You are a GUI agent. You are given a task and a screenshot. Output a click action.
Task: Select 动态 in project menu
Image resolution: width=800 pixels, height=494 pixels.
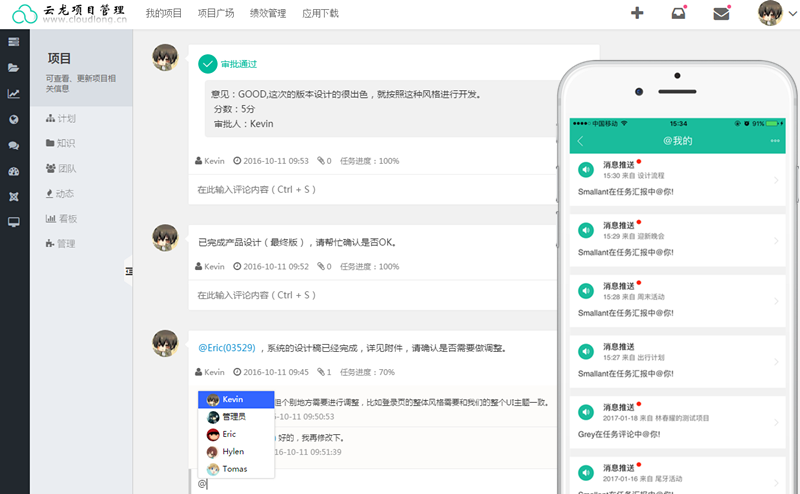point(60,193)
